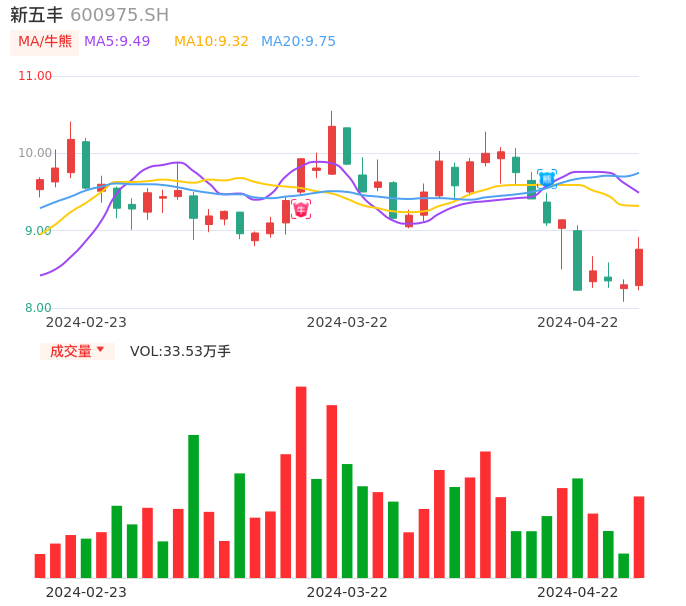Click the red bull (牛) signal marker
Screen dimensions: 686x606
(301, 209)
